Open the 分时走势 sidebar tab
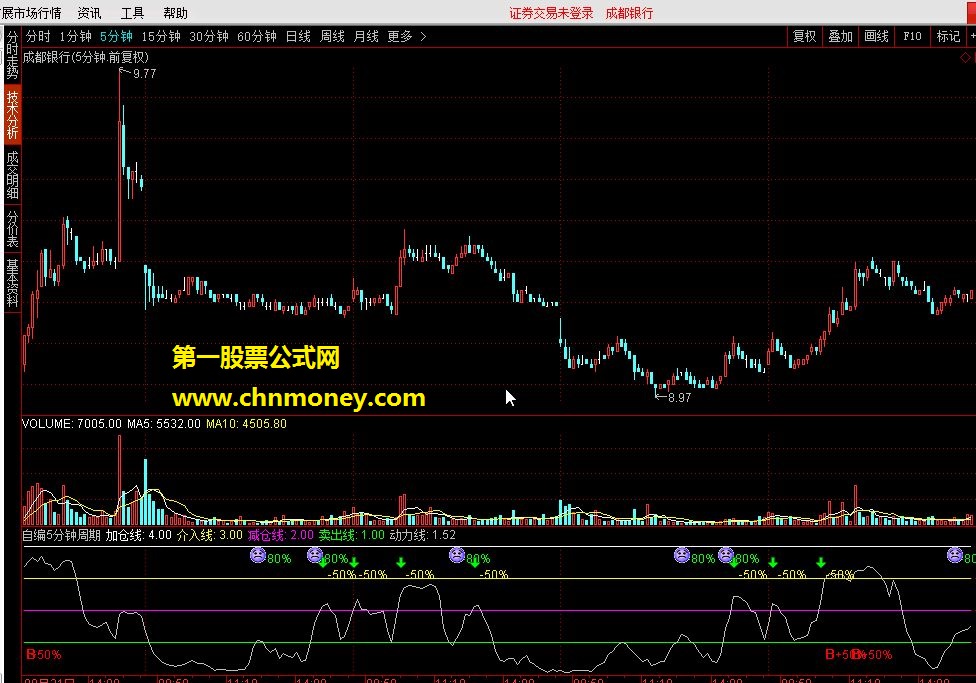Screen dimensions: 976x683 12,55
